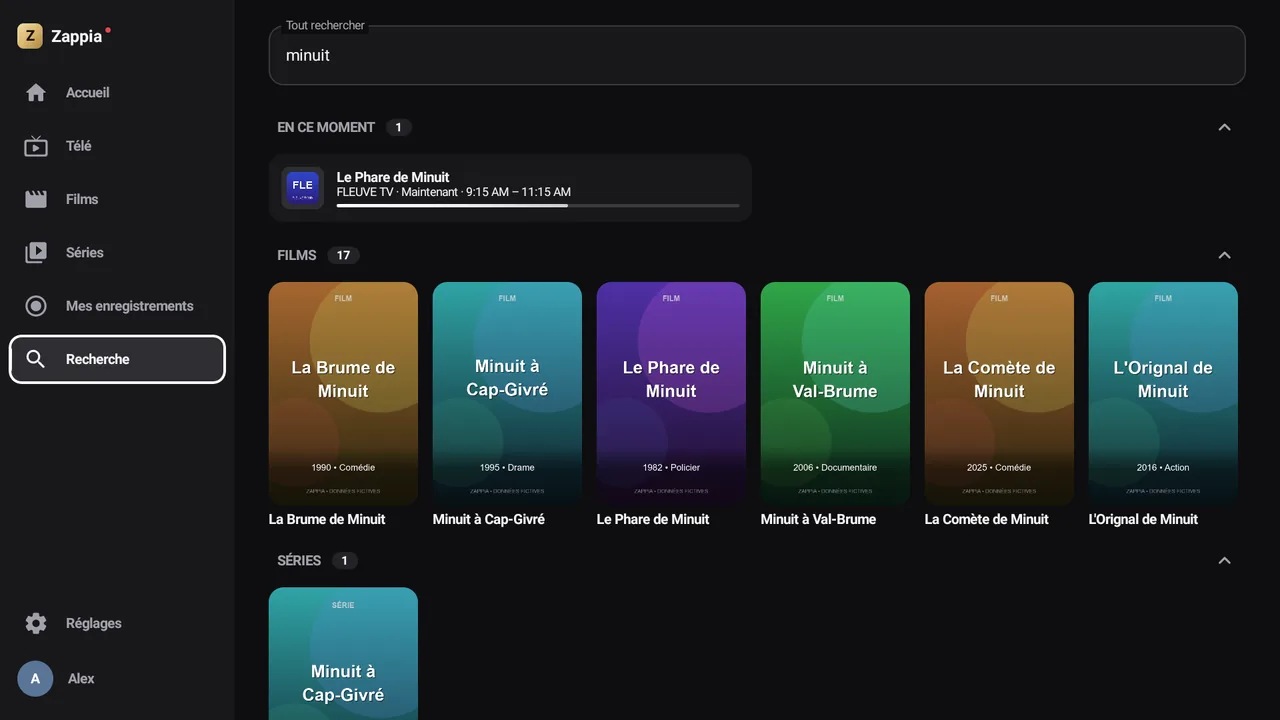Click the Alex profile name
The image size is (1280, 720).
point(81,679)
